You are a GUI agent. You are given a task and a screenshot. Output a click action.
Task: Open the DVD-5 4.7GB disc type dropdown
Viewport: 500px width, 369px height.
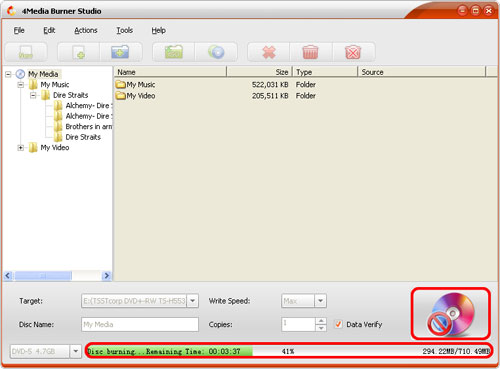click(x=76, y=351)
